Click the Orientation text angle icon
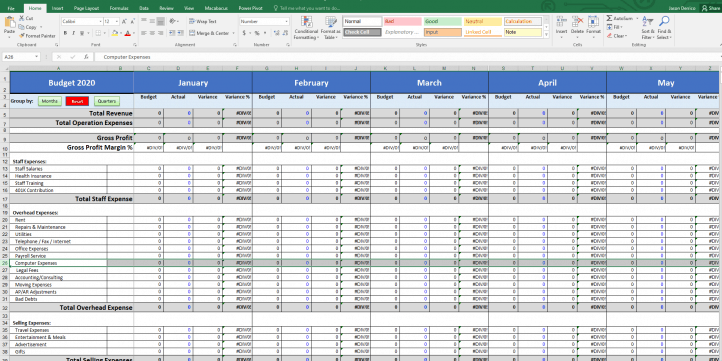The width and height of the screenshot is (722, 361). coord(173,21)
